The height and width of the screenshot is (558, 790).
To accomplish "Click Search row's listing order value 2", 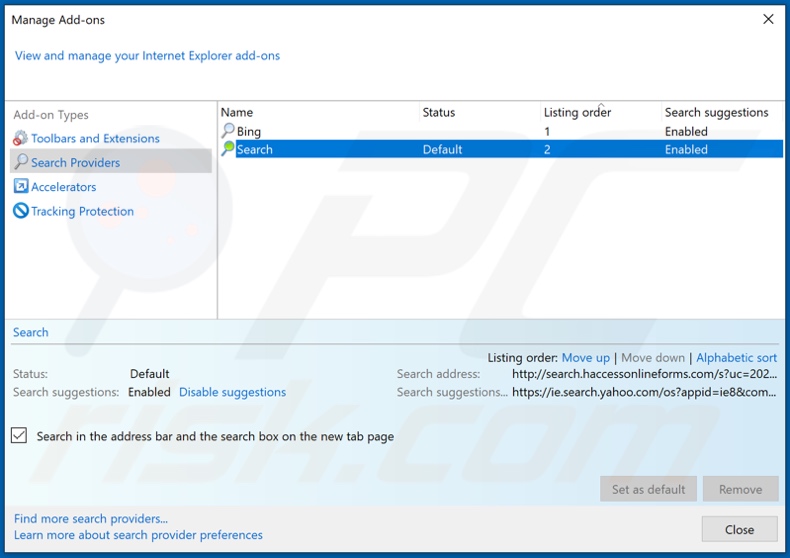I will click(x=547, y=150).
